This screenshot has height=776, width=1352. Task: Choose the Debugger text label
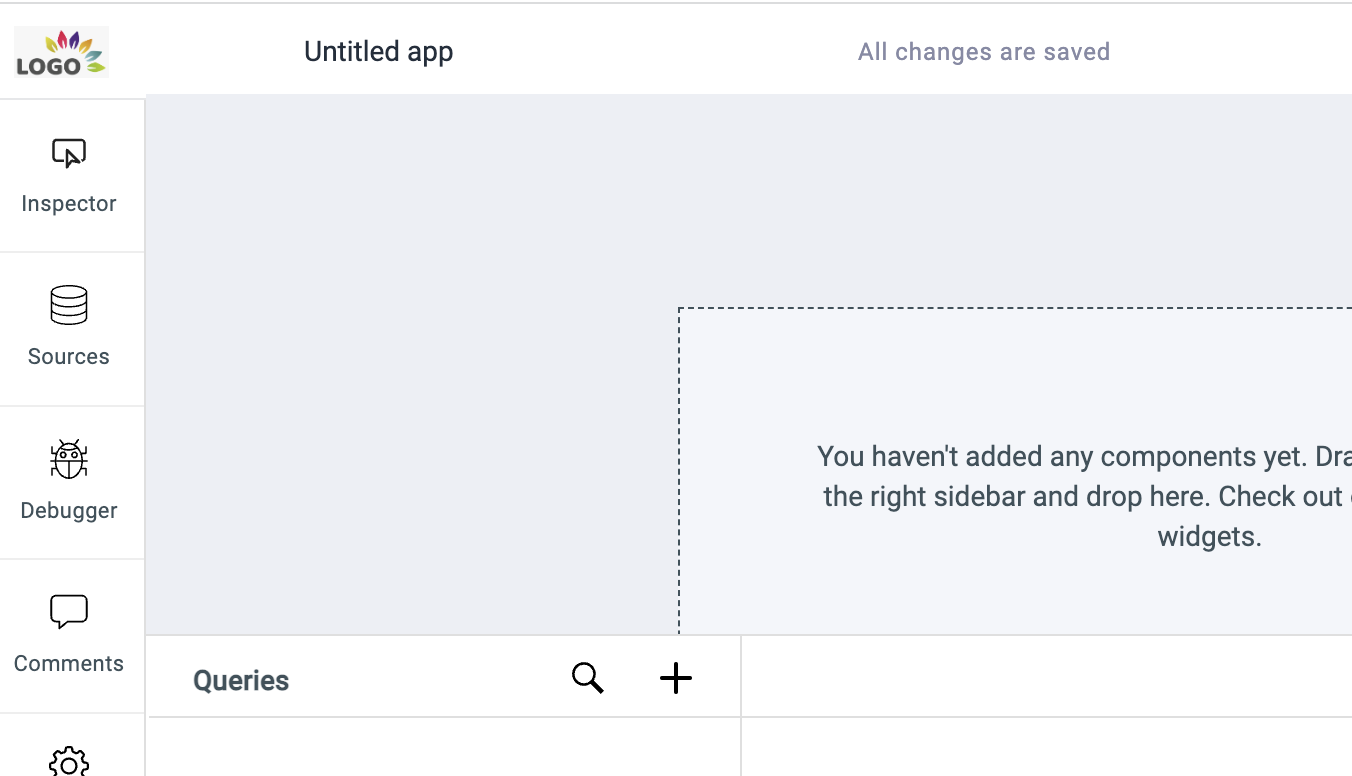tap(69, 510)
